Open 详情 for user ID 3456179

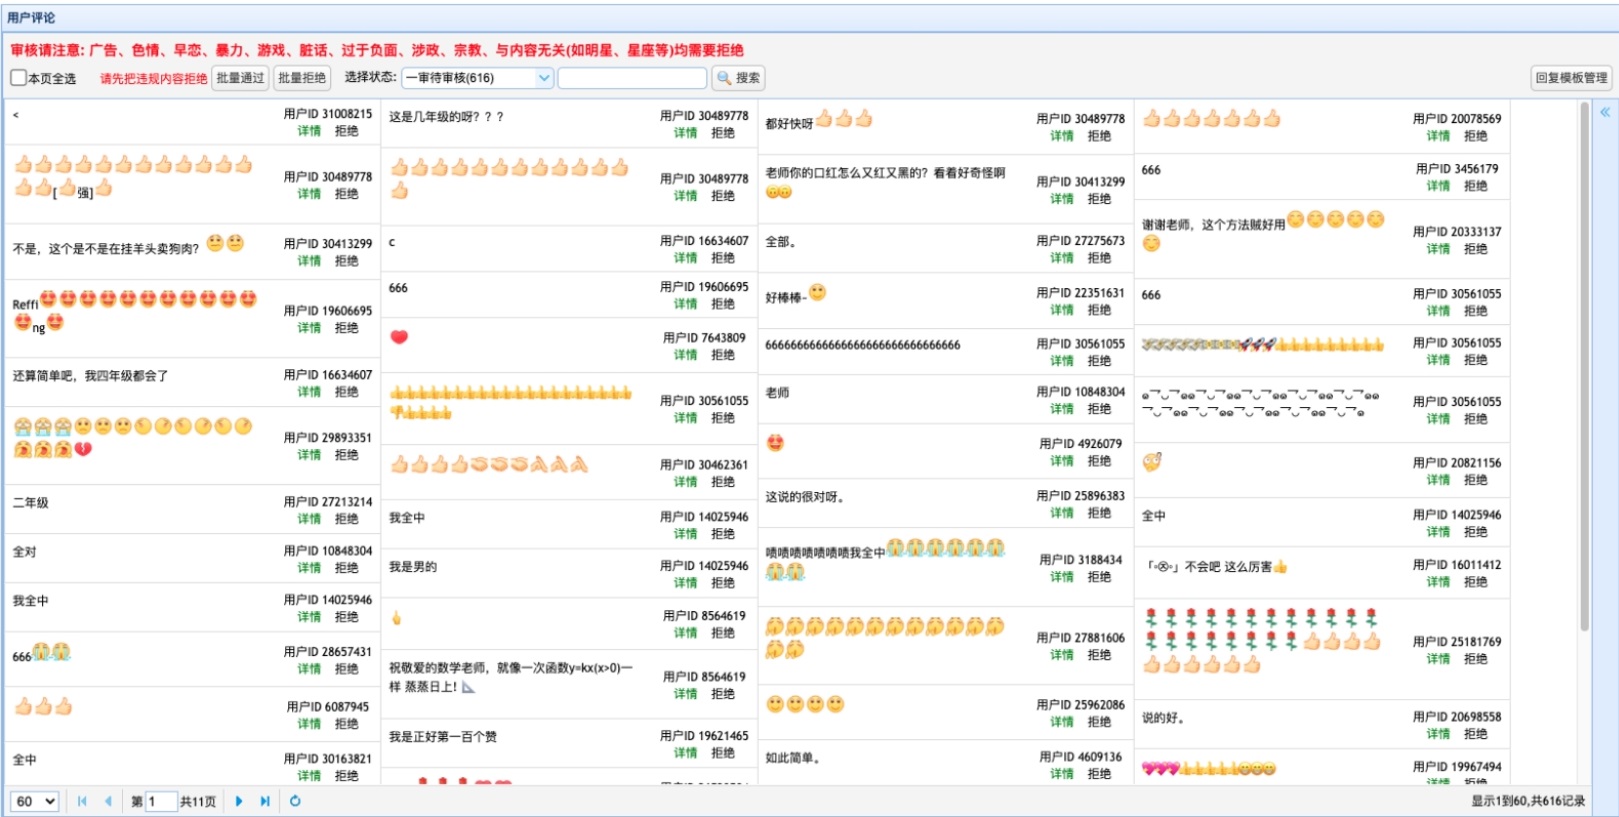[1438, 186]
